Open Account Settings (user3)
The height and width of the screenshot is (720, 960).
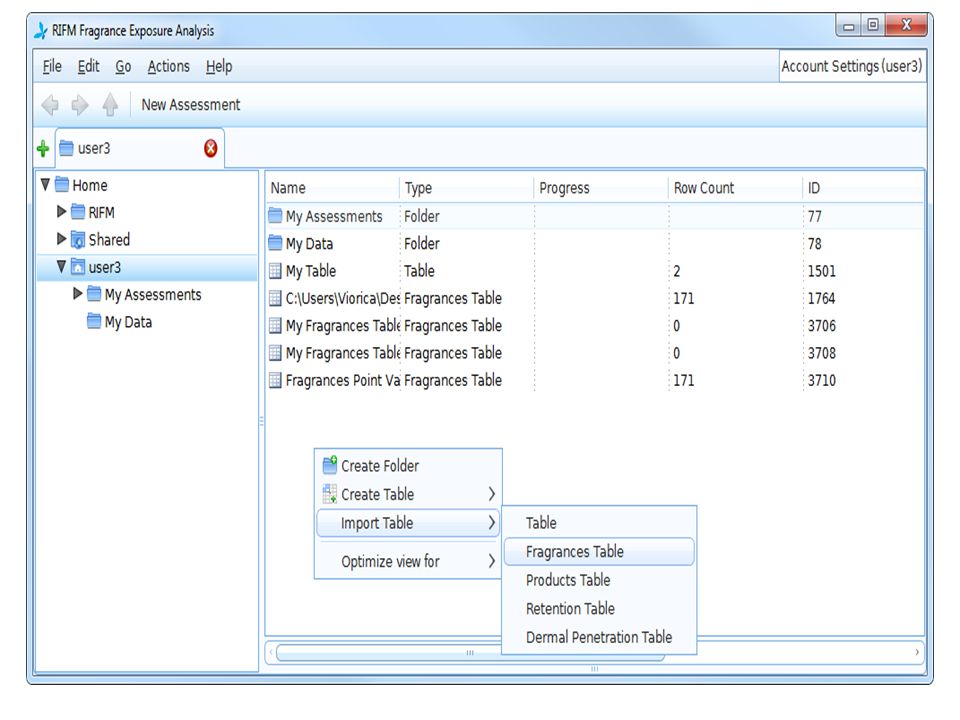pos(852,66)
